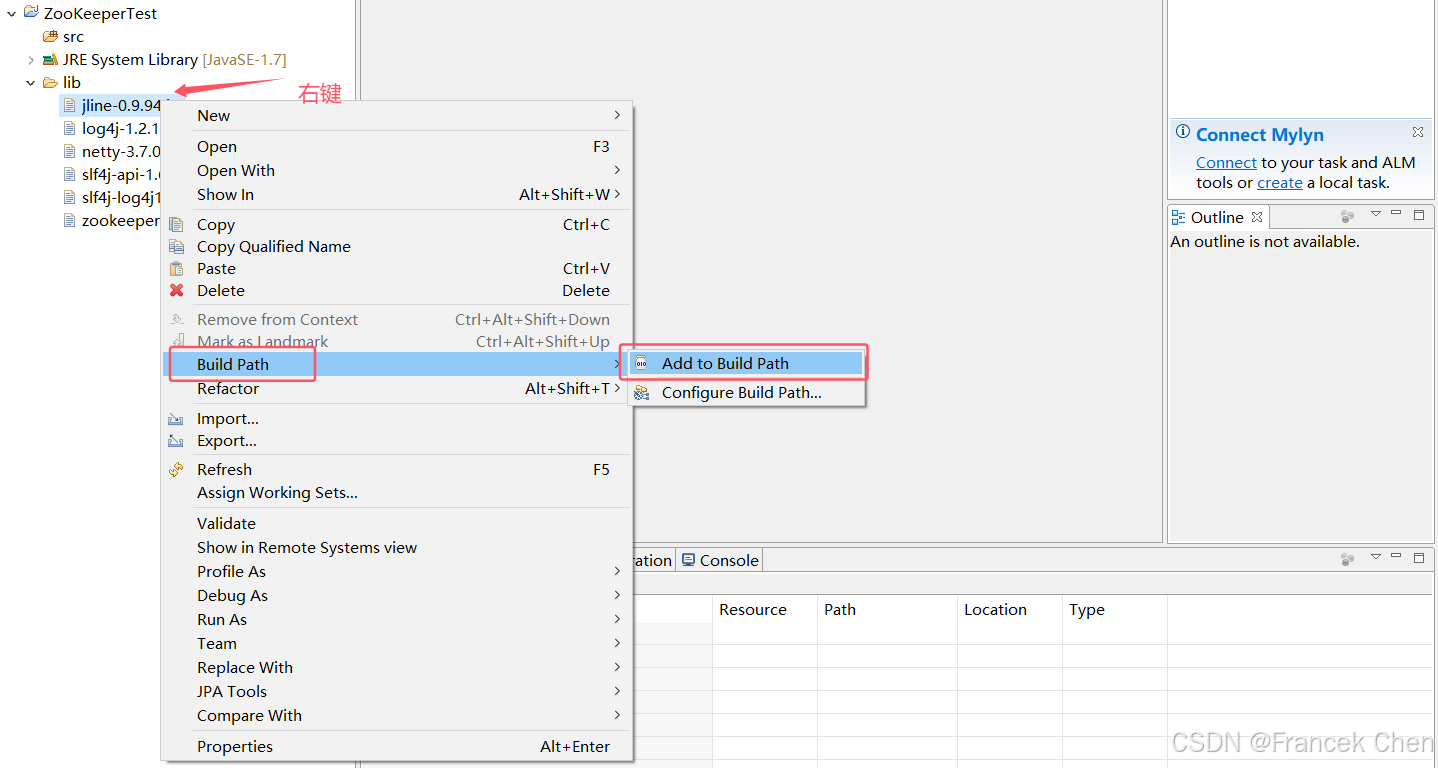Screen dimensions: 1438x768
Task: Click the Path column header
Action: pyautogui.click(x=840, y=610)
